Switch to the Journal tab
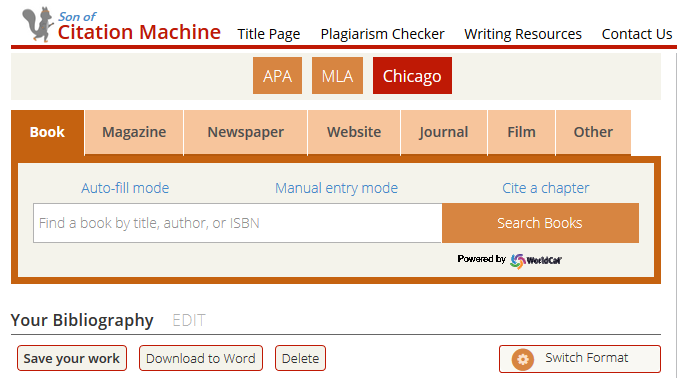 (444, 132)
